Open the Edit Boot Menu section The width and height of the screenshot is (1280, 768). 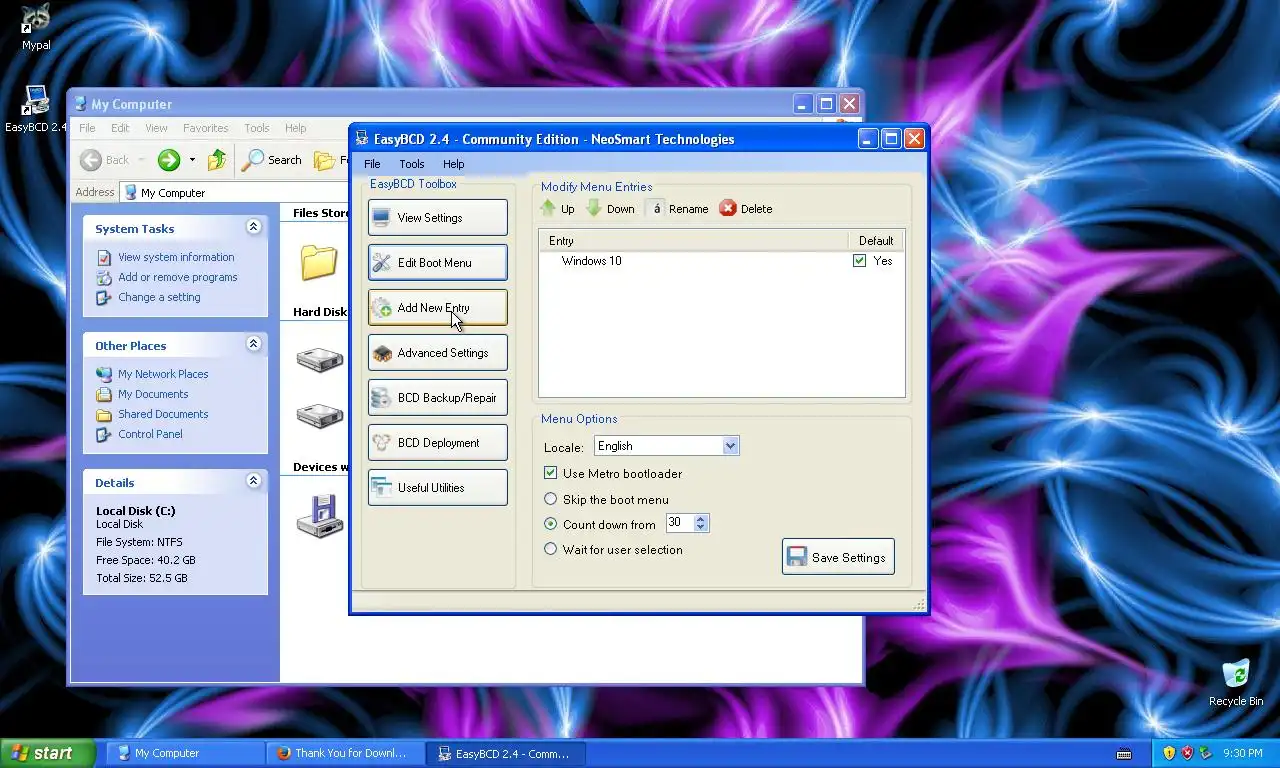pos(437,263)
